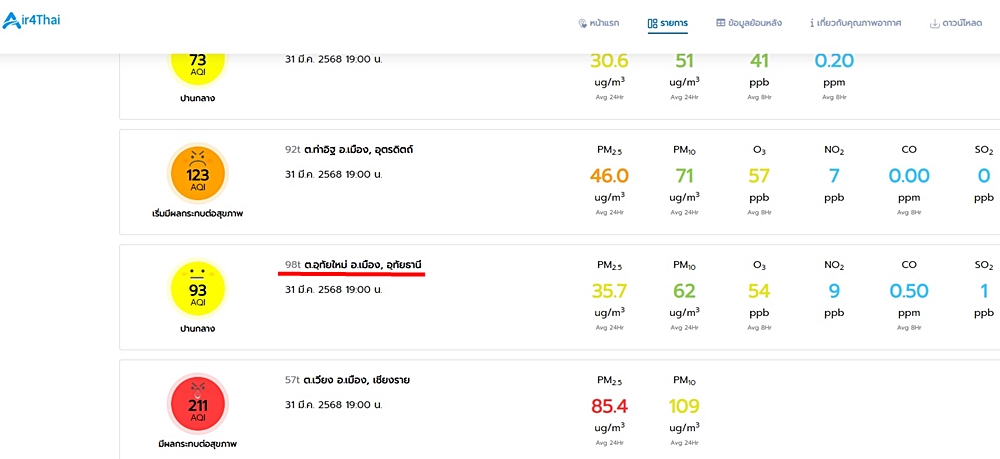Viewport: 1000px width, 459px height.
Task: Click the PM10 value 109 reading
Action: coord(684,405)
